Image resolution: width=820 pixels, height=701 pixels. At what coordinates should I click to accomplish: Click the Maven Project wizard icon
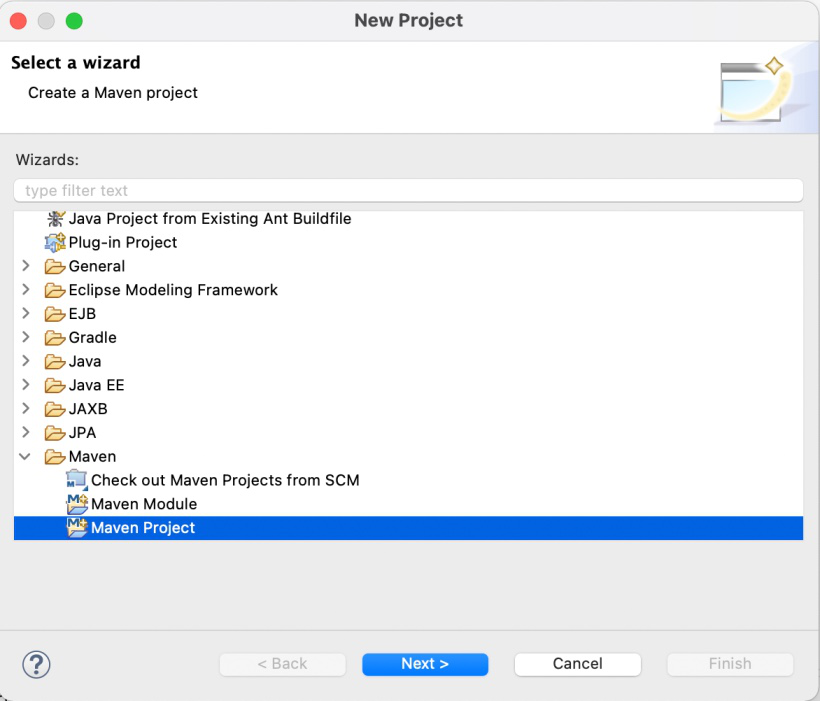[77, 528]
